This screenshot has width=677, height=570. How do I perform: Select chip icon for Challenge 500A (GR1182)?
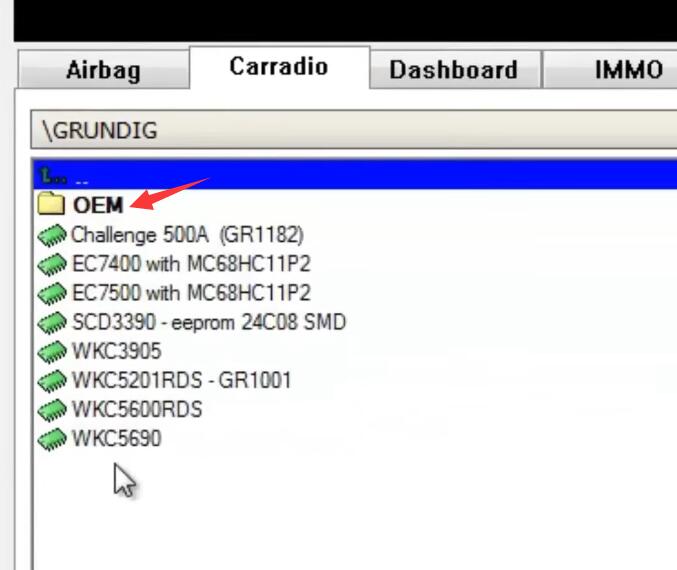coord(52,235)
